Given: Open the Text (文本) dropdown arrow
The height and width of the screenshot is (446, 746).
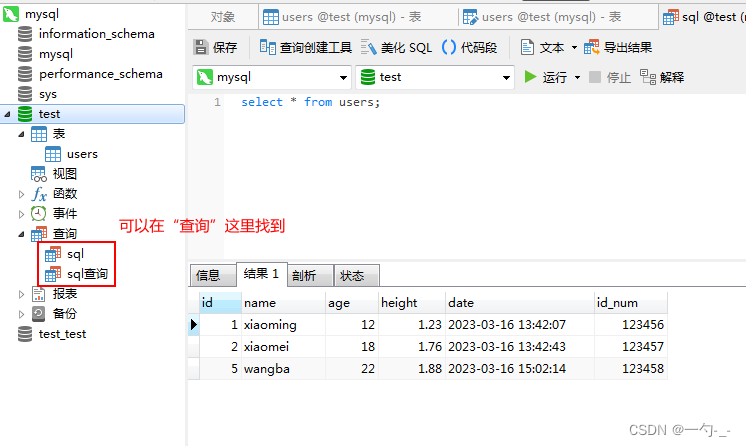Looking at the screenshot, I should [x=574, y=47].
